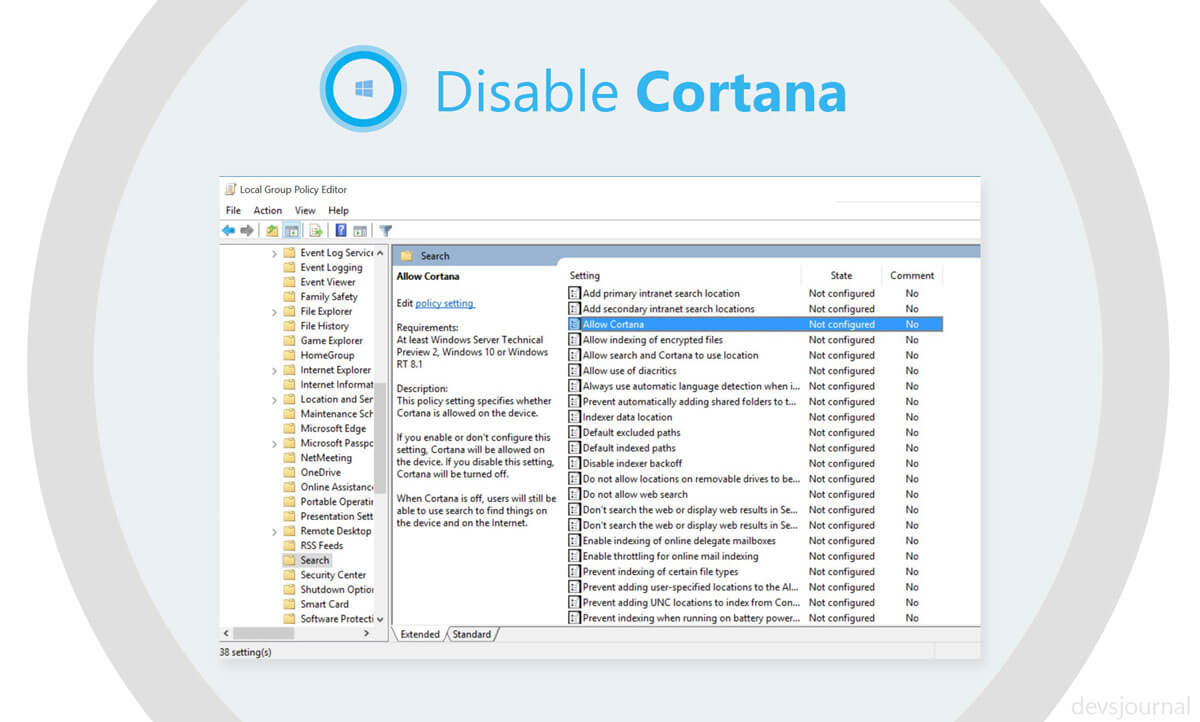
Task: Click the policy icon for Default excluded paths
Action: click(x=574, y=433)
